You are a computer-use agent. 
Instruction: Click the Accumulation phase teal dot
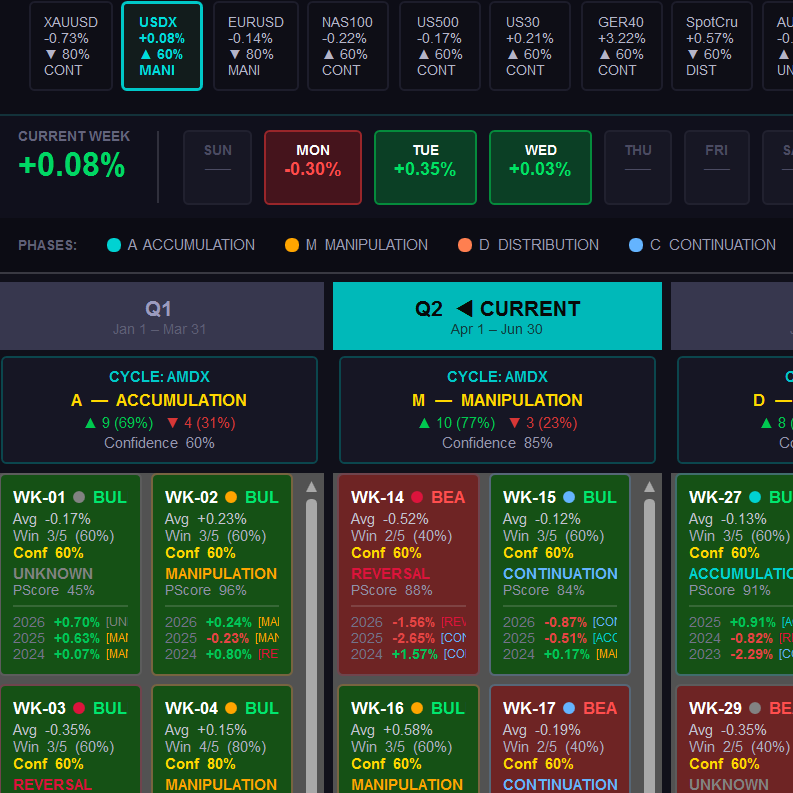[x=114, y=245]
